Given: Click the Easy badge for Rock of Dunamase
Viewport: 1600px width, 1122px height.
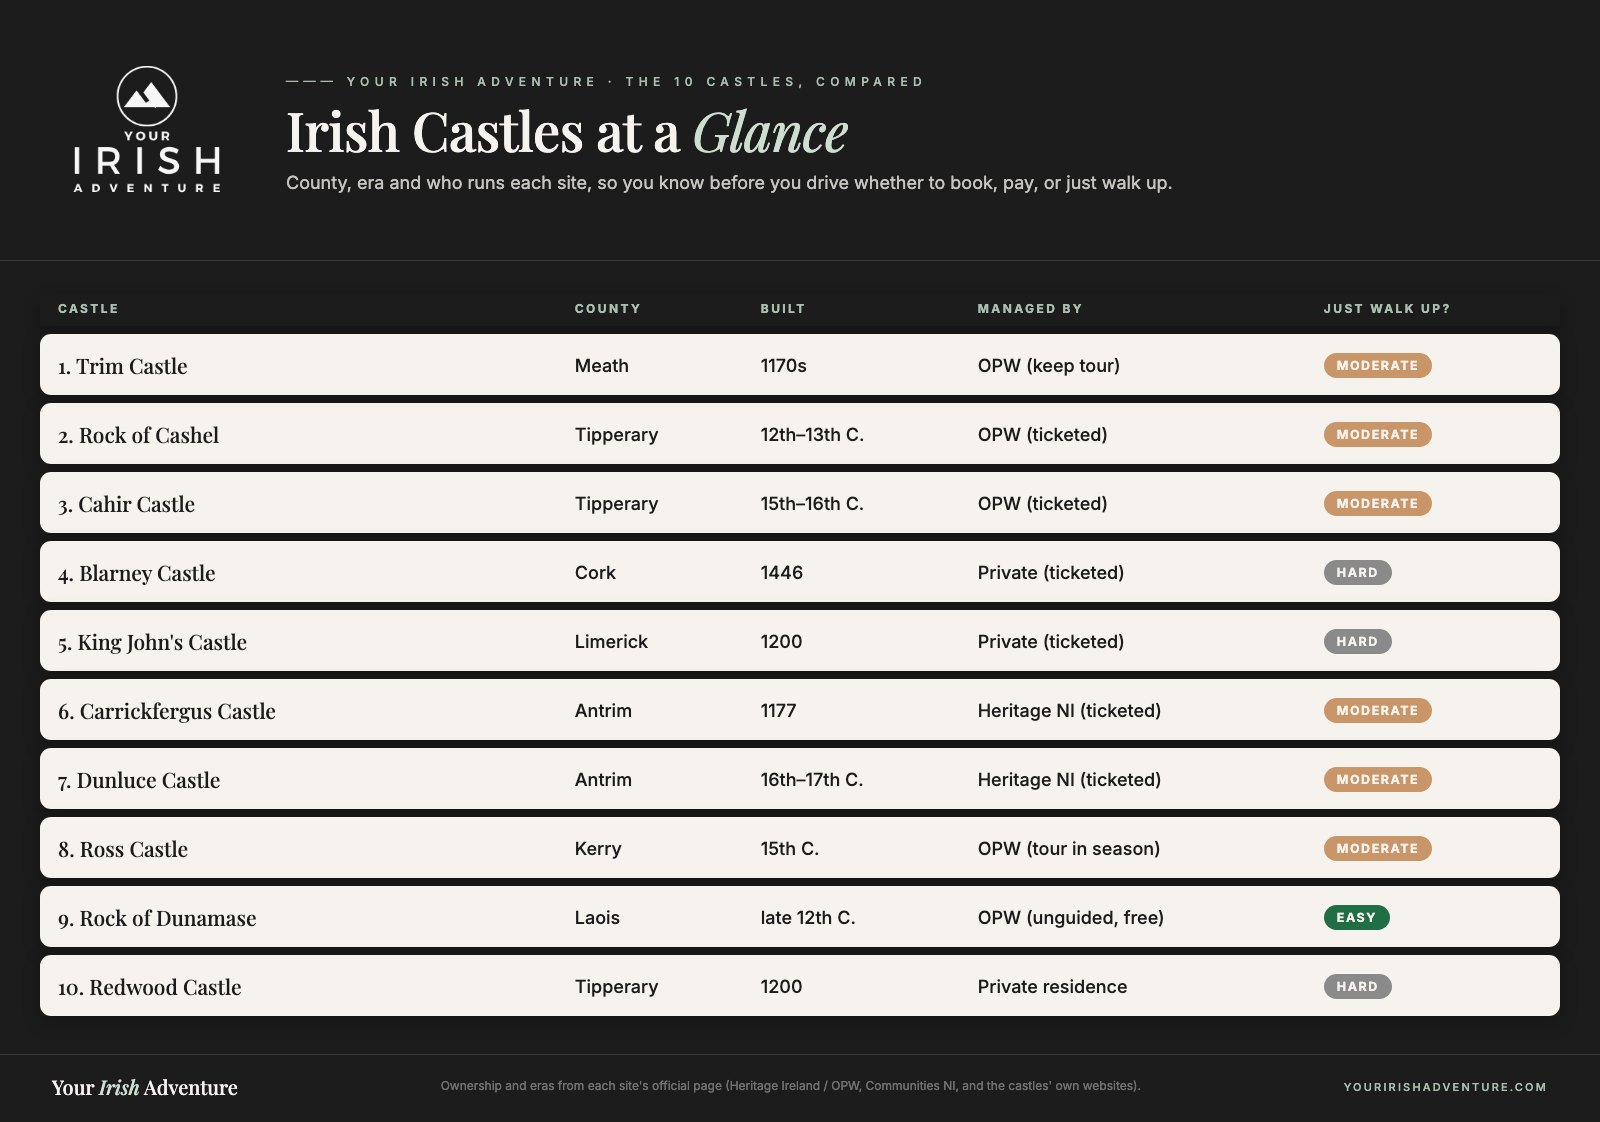Looking at the screenshot, I should pos(1356,917).
